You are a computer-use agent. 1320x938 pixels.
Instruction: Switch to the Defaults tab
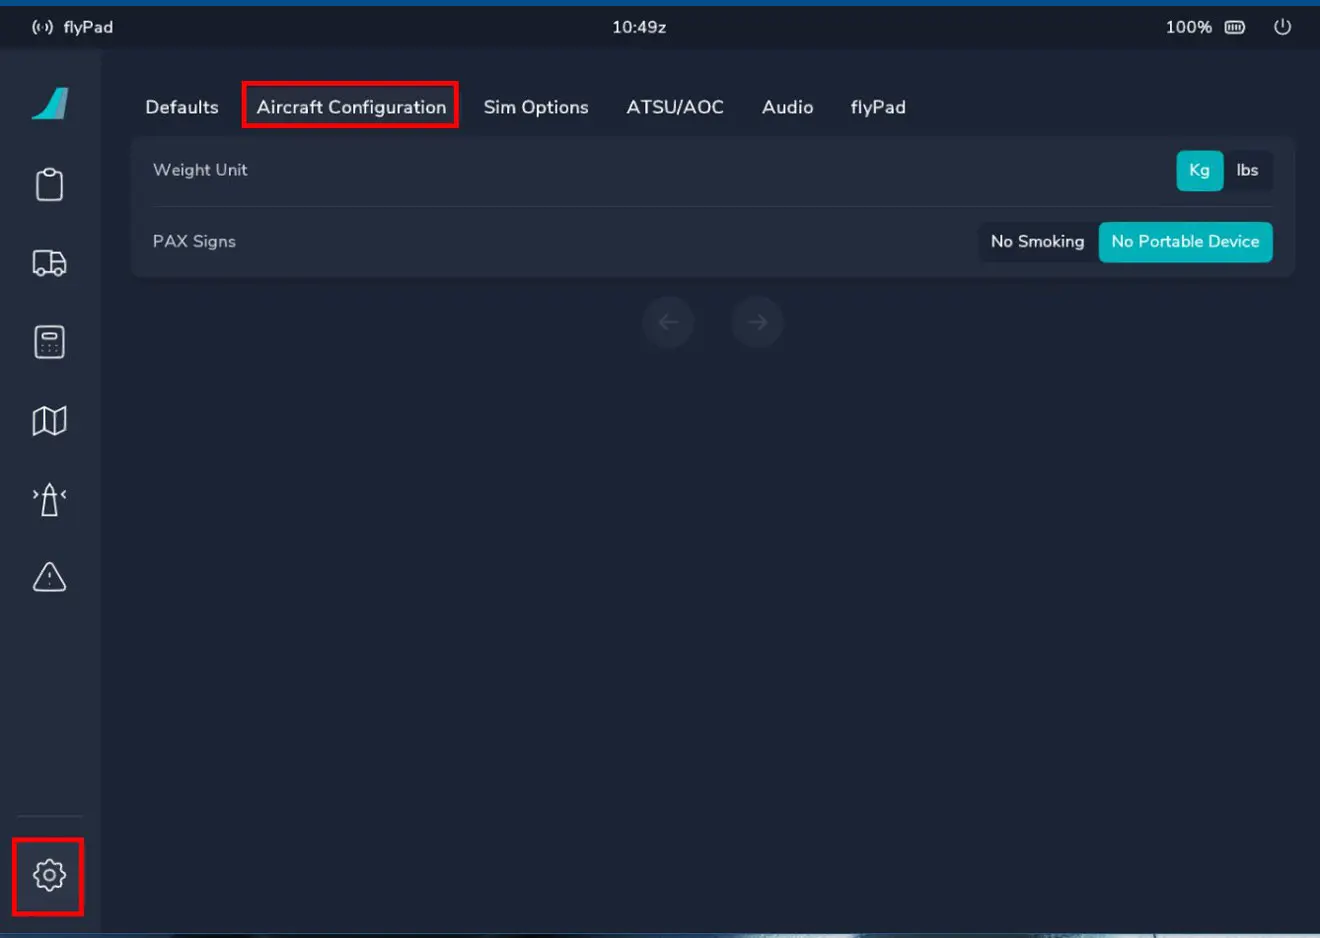(182, 107)
